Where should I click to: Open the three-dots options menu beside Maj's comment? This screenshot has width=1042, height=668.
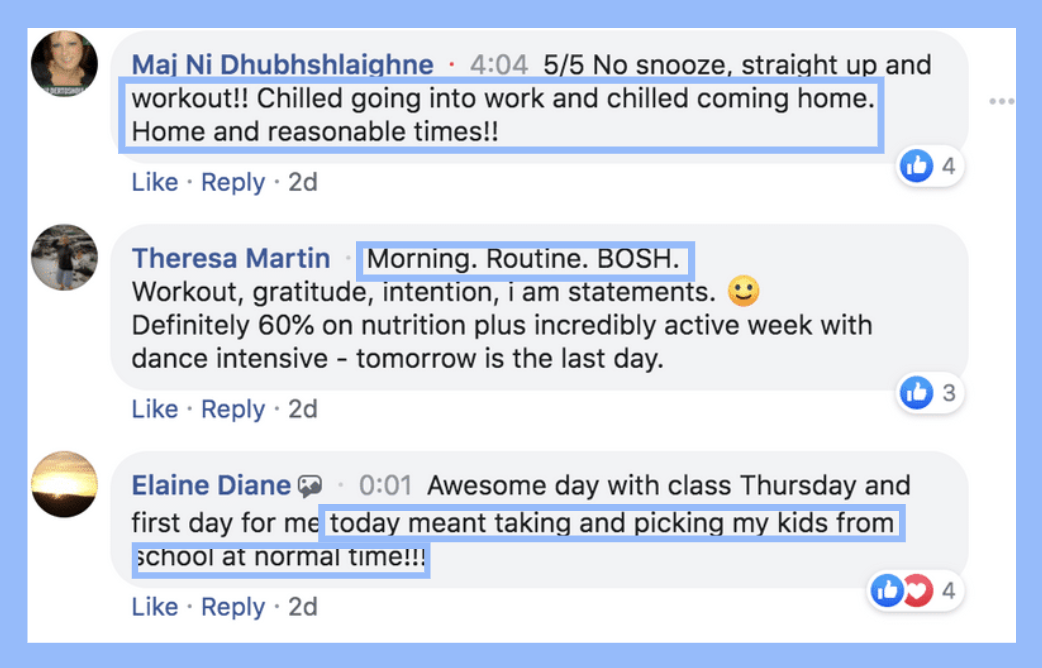(x=1001, y=101)
